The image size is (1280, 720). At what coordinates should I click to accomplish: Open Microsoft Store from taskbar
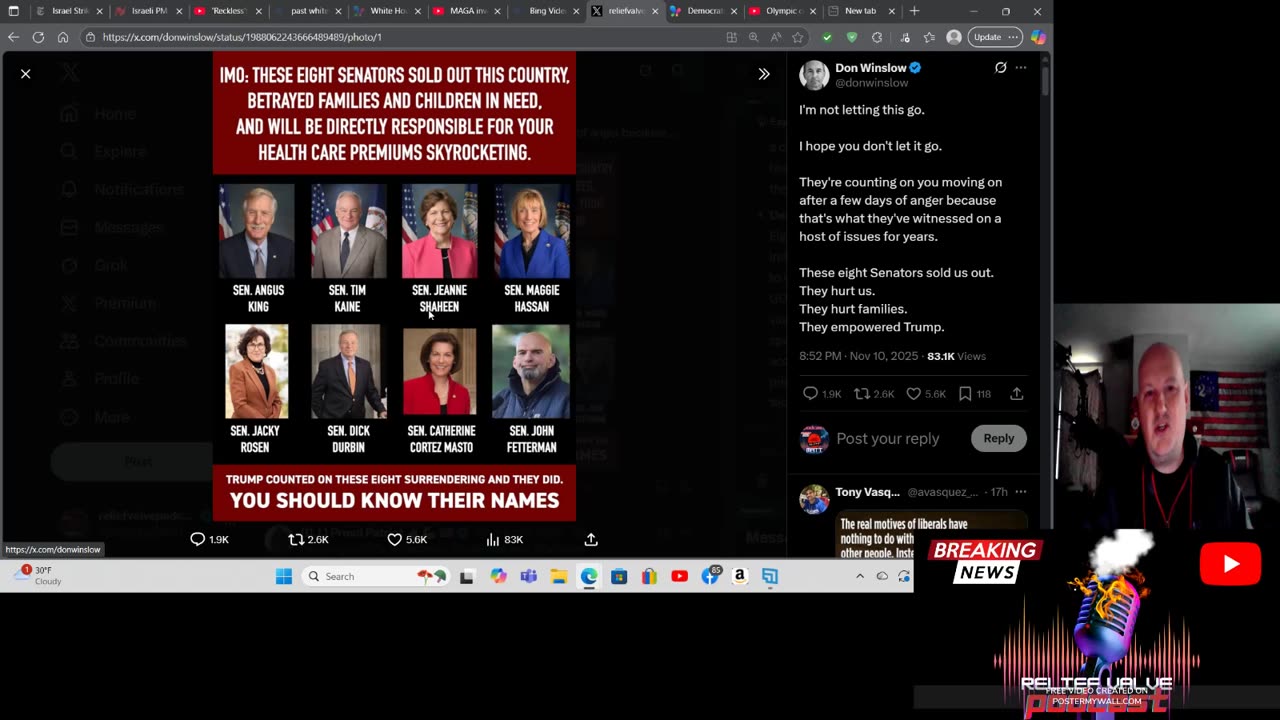pos(619,576)
